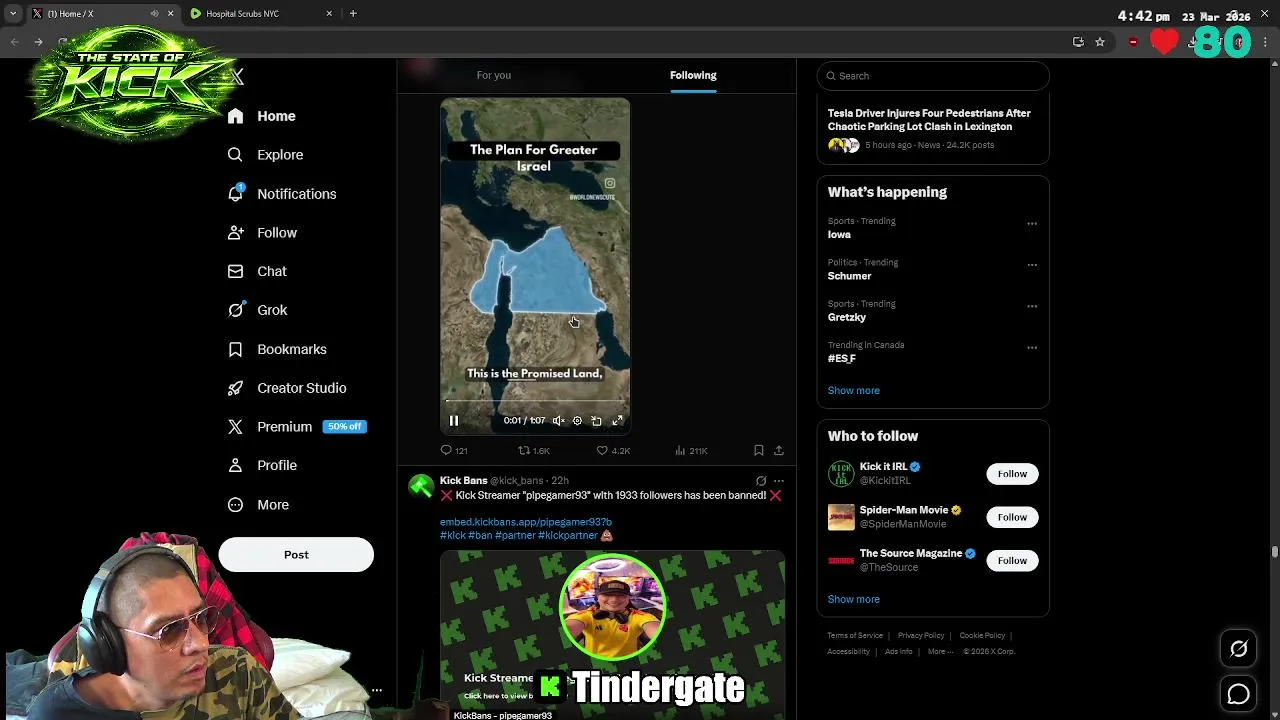The image size is (1280, 720).
Task: Follow Spider-Man Movie
Action: pyautogui.click(x=1012, y=517)
